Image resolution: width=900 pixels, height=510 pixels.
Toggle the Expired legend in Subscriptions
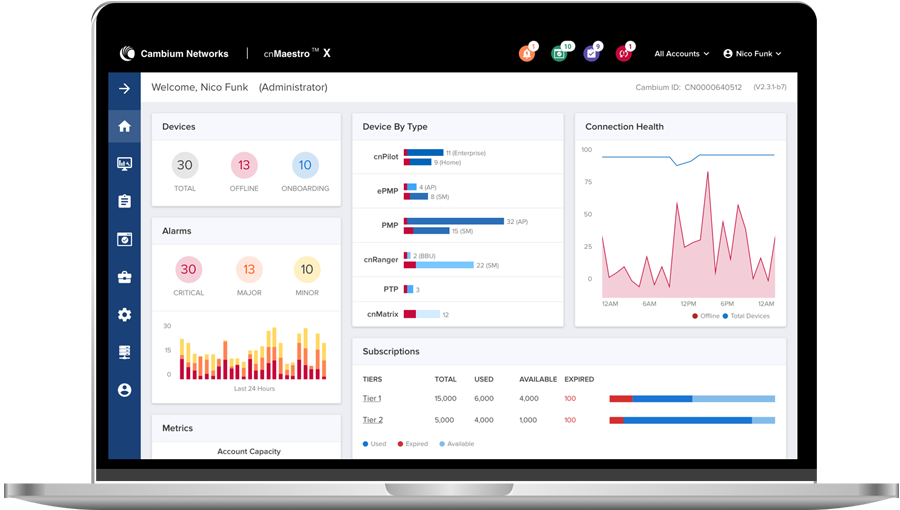pyautogui.click(x=413, y=444)
